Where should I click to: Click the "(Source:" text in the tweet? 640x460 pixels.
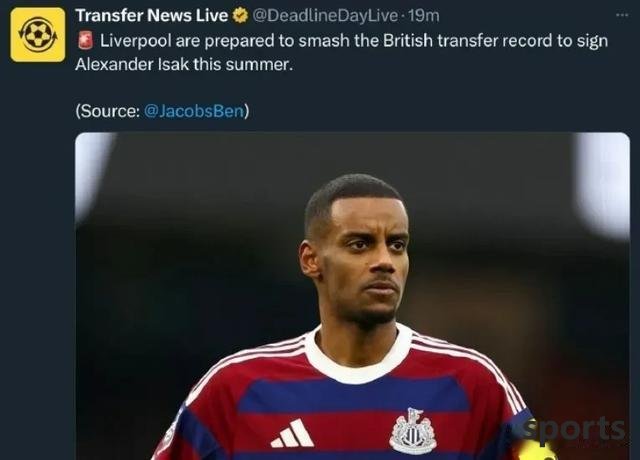(x=108, y=111)
